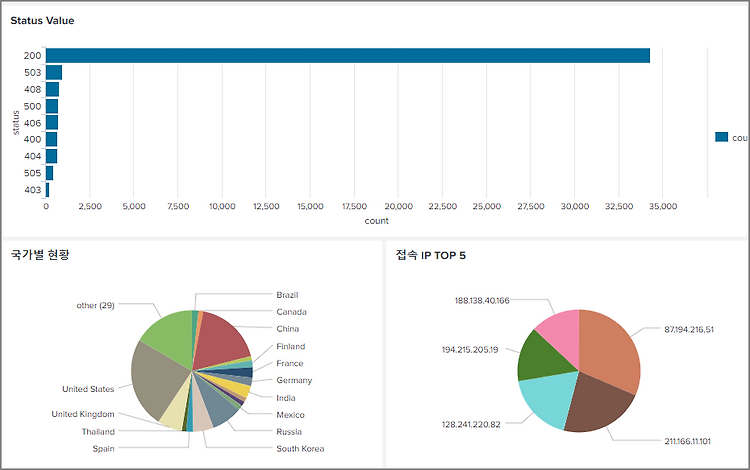Click the 200 status bar
750x470 pixels.
(348, 55)
